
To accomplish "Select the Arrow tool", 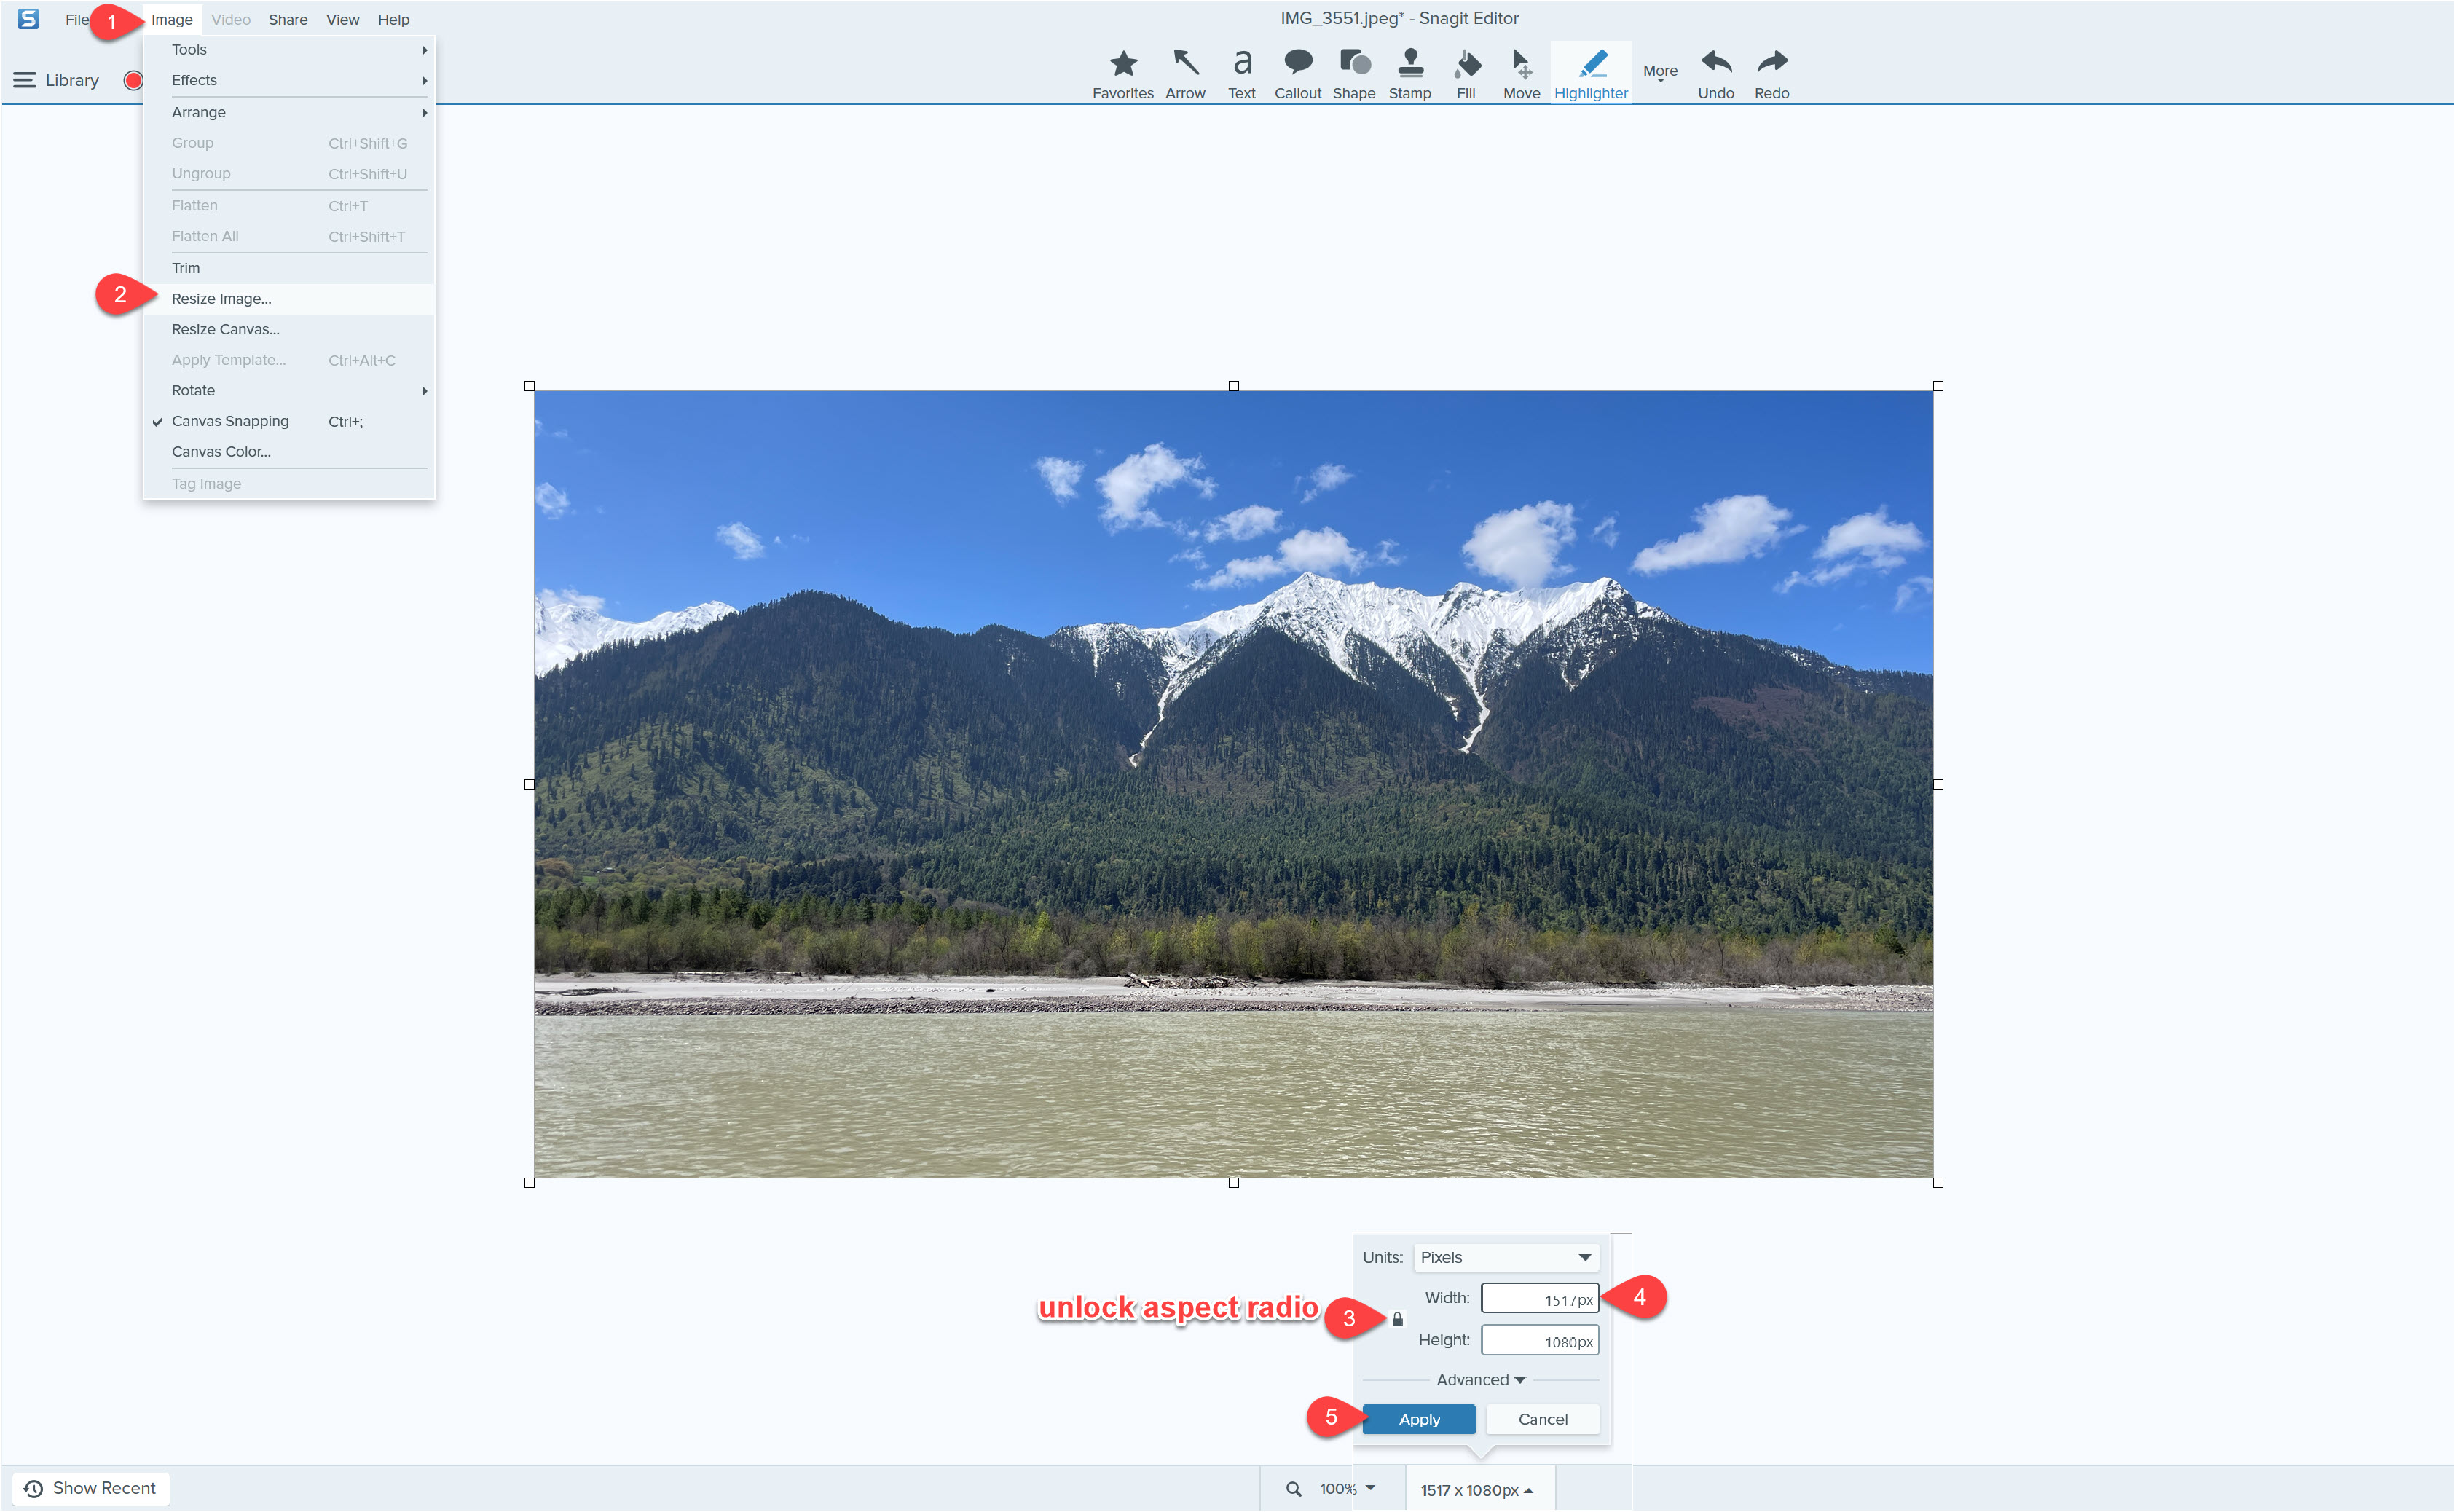I will [x=1185, y=74].
